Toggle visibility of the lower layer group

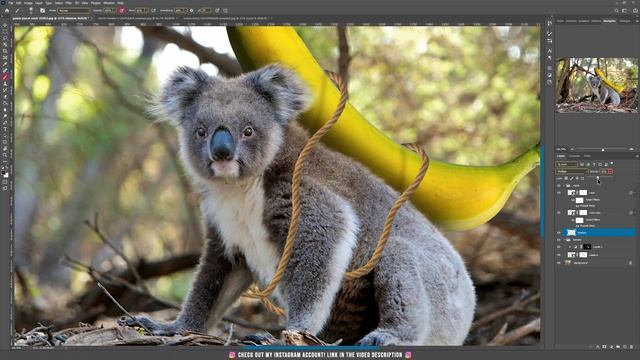[x=559, y=240]
